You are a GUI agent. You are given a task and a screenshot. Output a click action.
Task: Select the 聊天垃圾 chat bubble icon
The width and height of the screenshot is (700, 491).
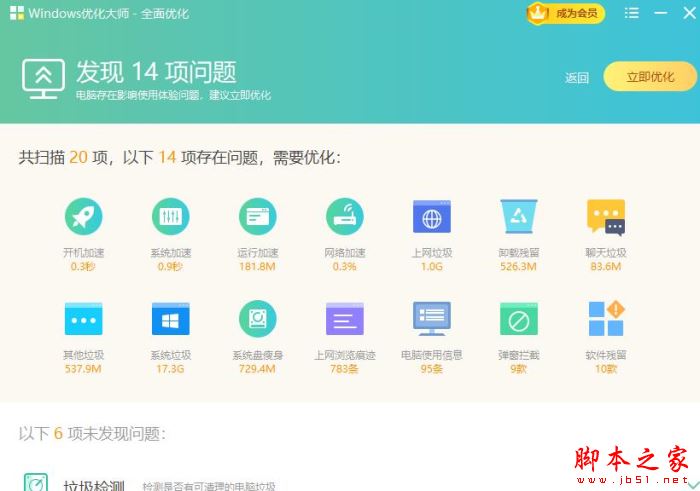[606, 217]
